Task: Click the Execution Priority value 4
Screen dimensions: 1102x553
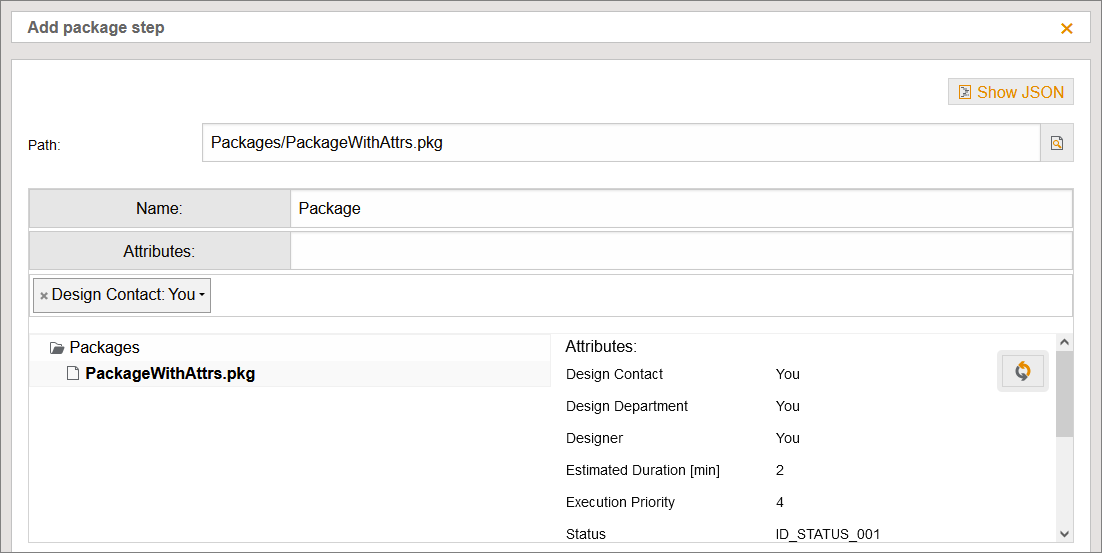Action: point(779,502)
